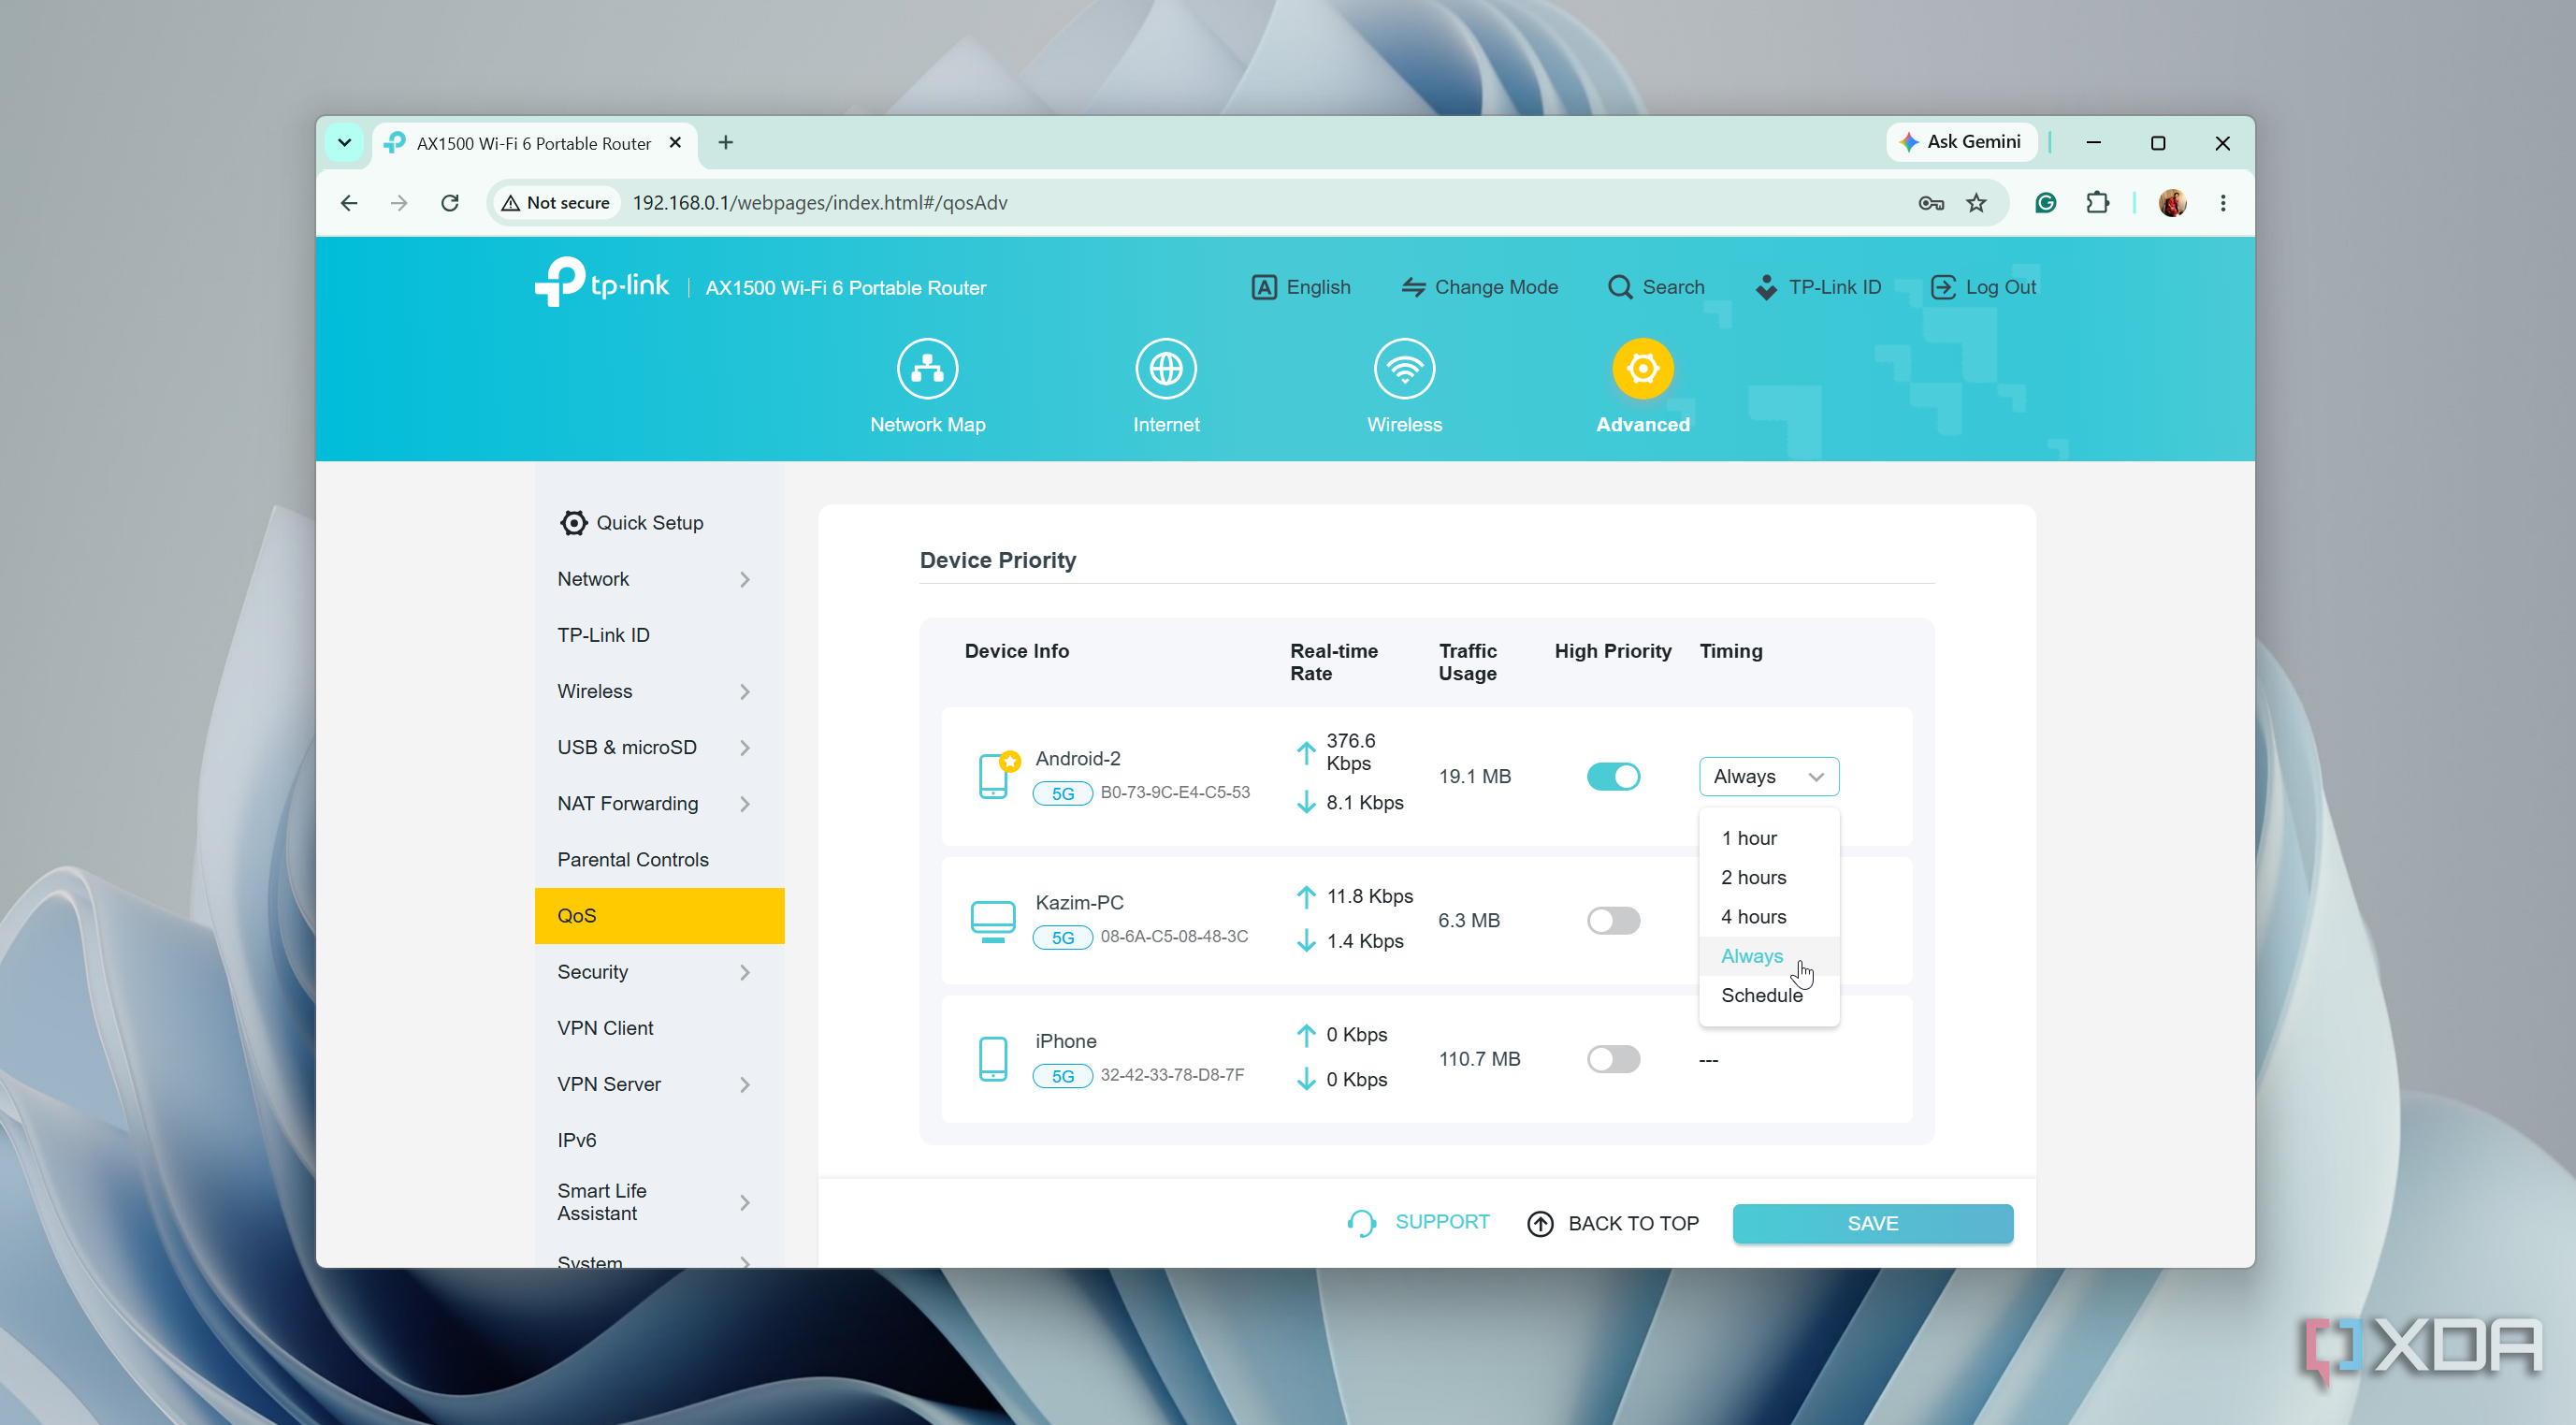Expand NAT Forwarding sidebar submenu
This screenshot has width=2576, height=1425.
pyautogui.click(x=745, y=804)
